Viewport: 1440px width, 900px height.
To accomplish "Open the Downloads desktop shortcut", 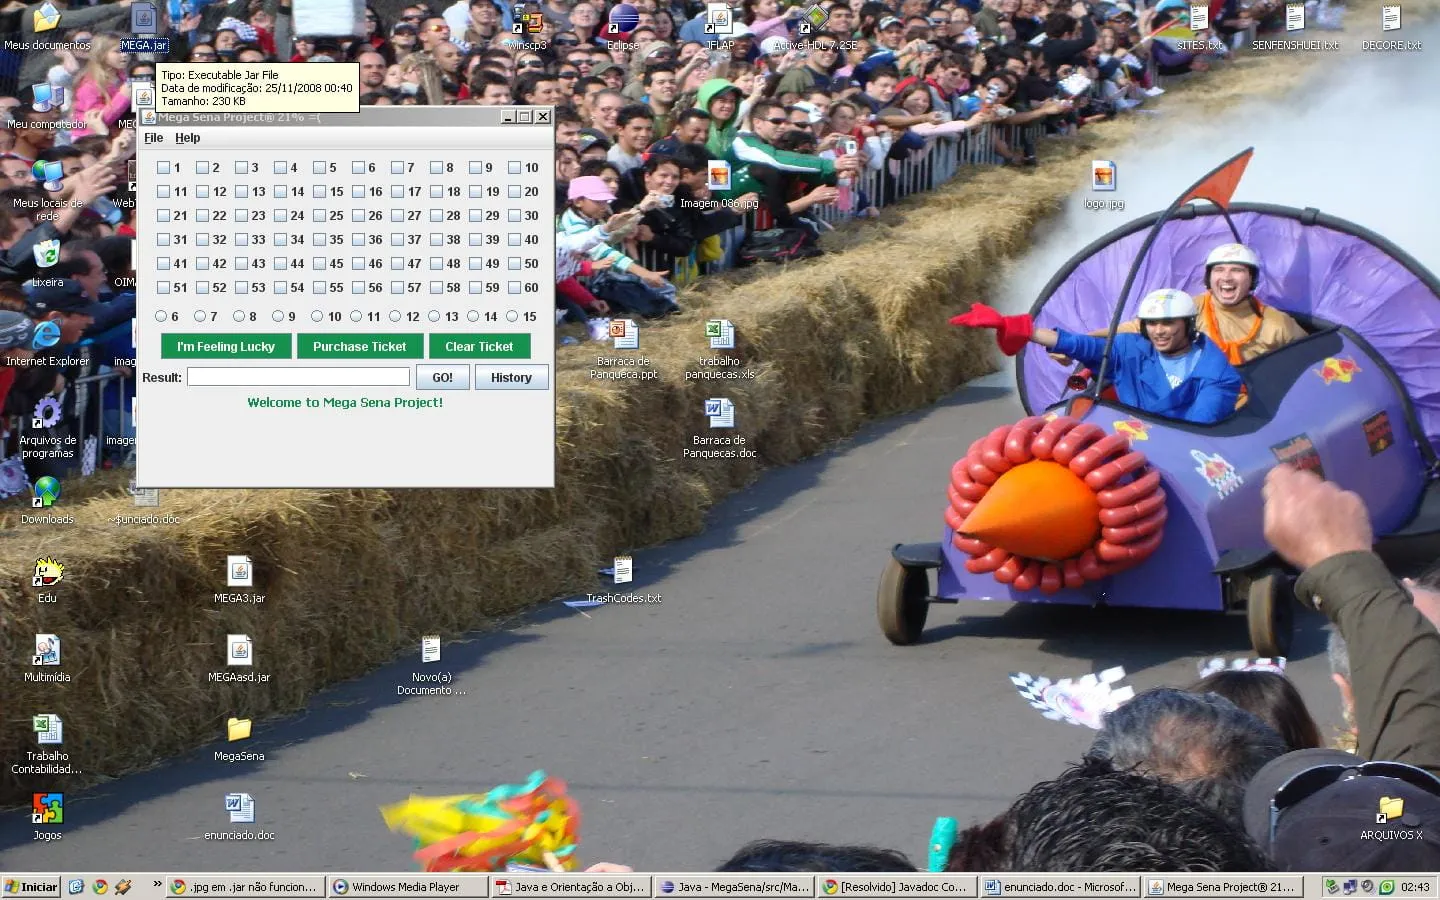I will pos(47,501).
